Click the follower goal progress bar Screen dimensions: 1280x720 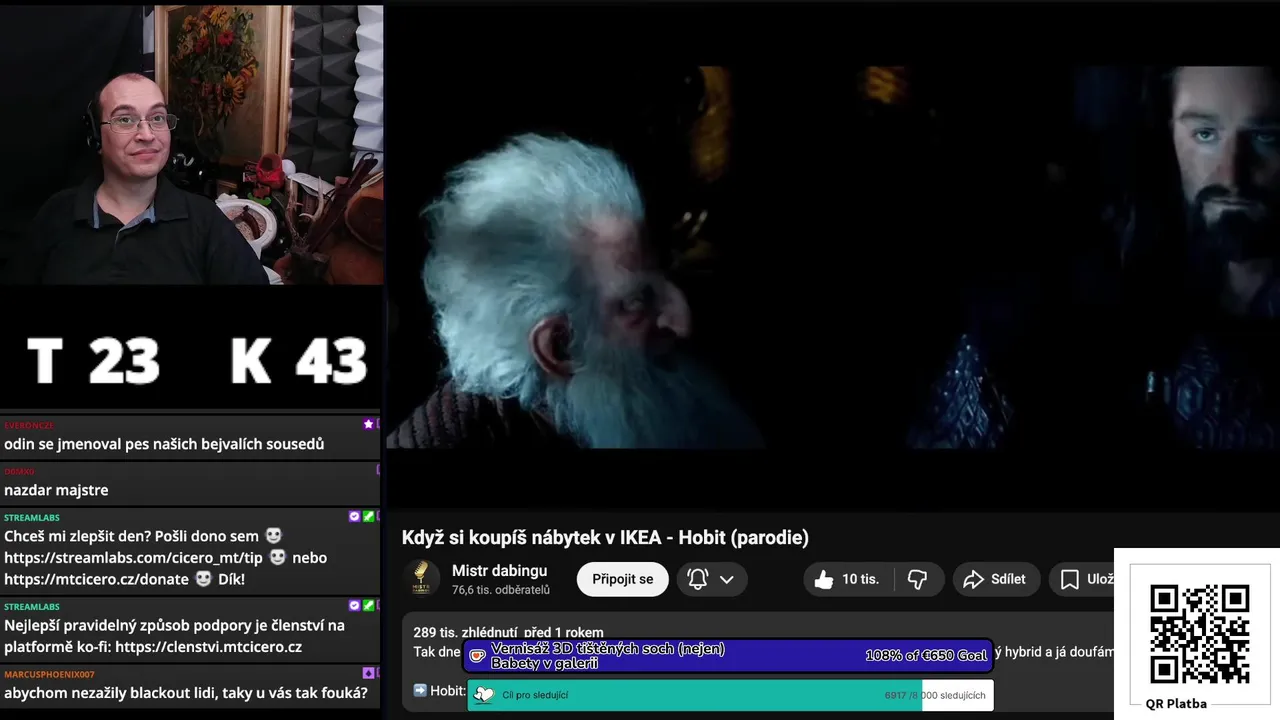(730, 695)
